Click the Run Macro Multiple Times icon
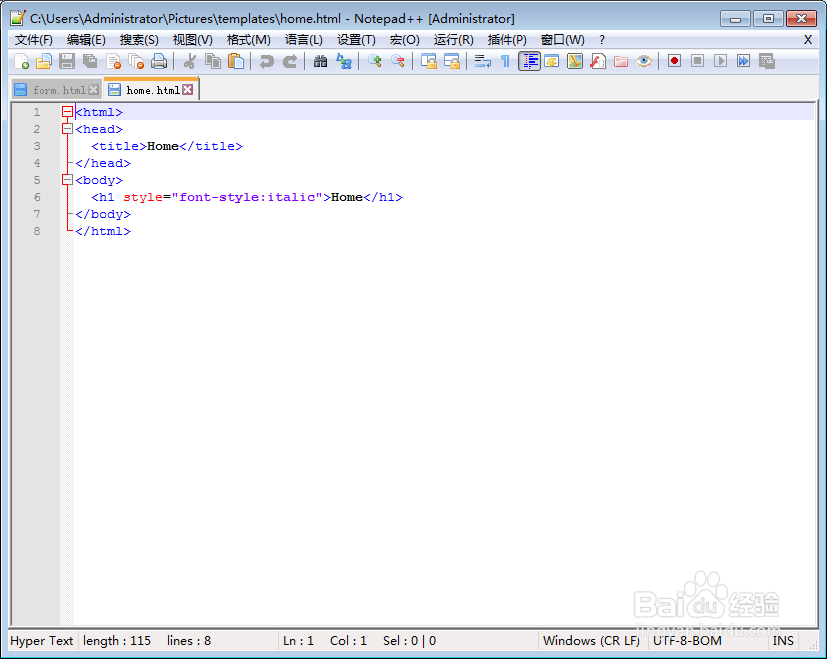This screenshot has height=659, width=827. pos(744,61)
